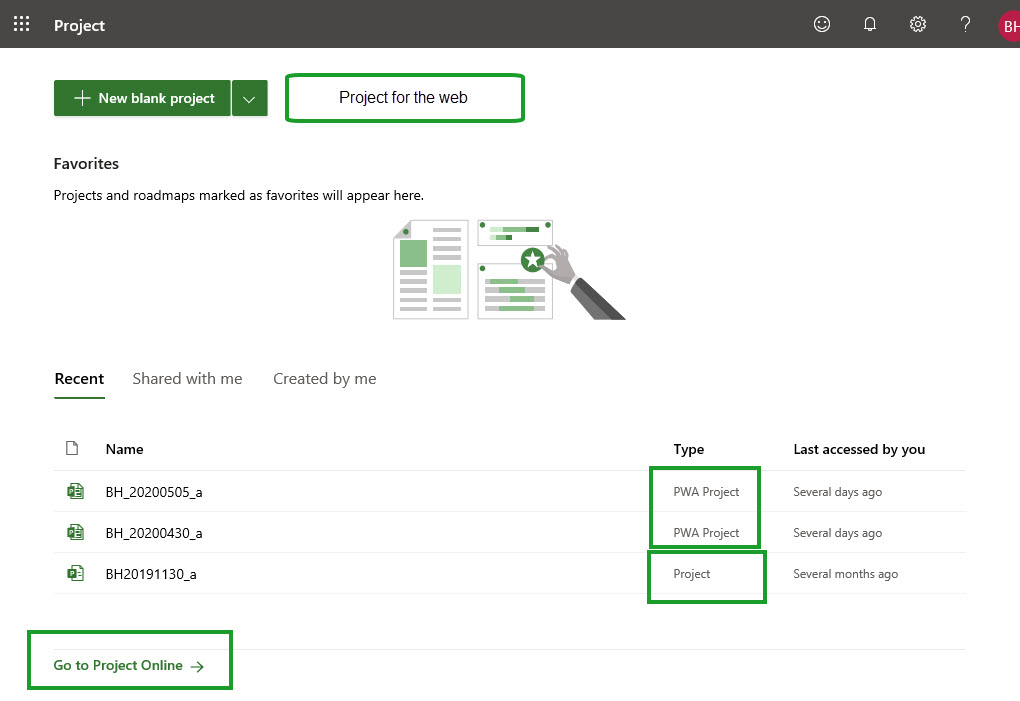Viewport: 1020px width, 701px height.
Task: Click the Project app title in header
Action: point(79,25)
